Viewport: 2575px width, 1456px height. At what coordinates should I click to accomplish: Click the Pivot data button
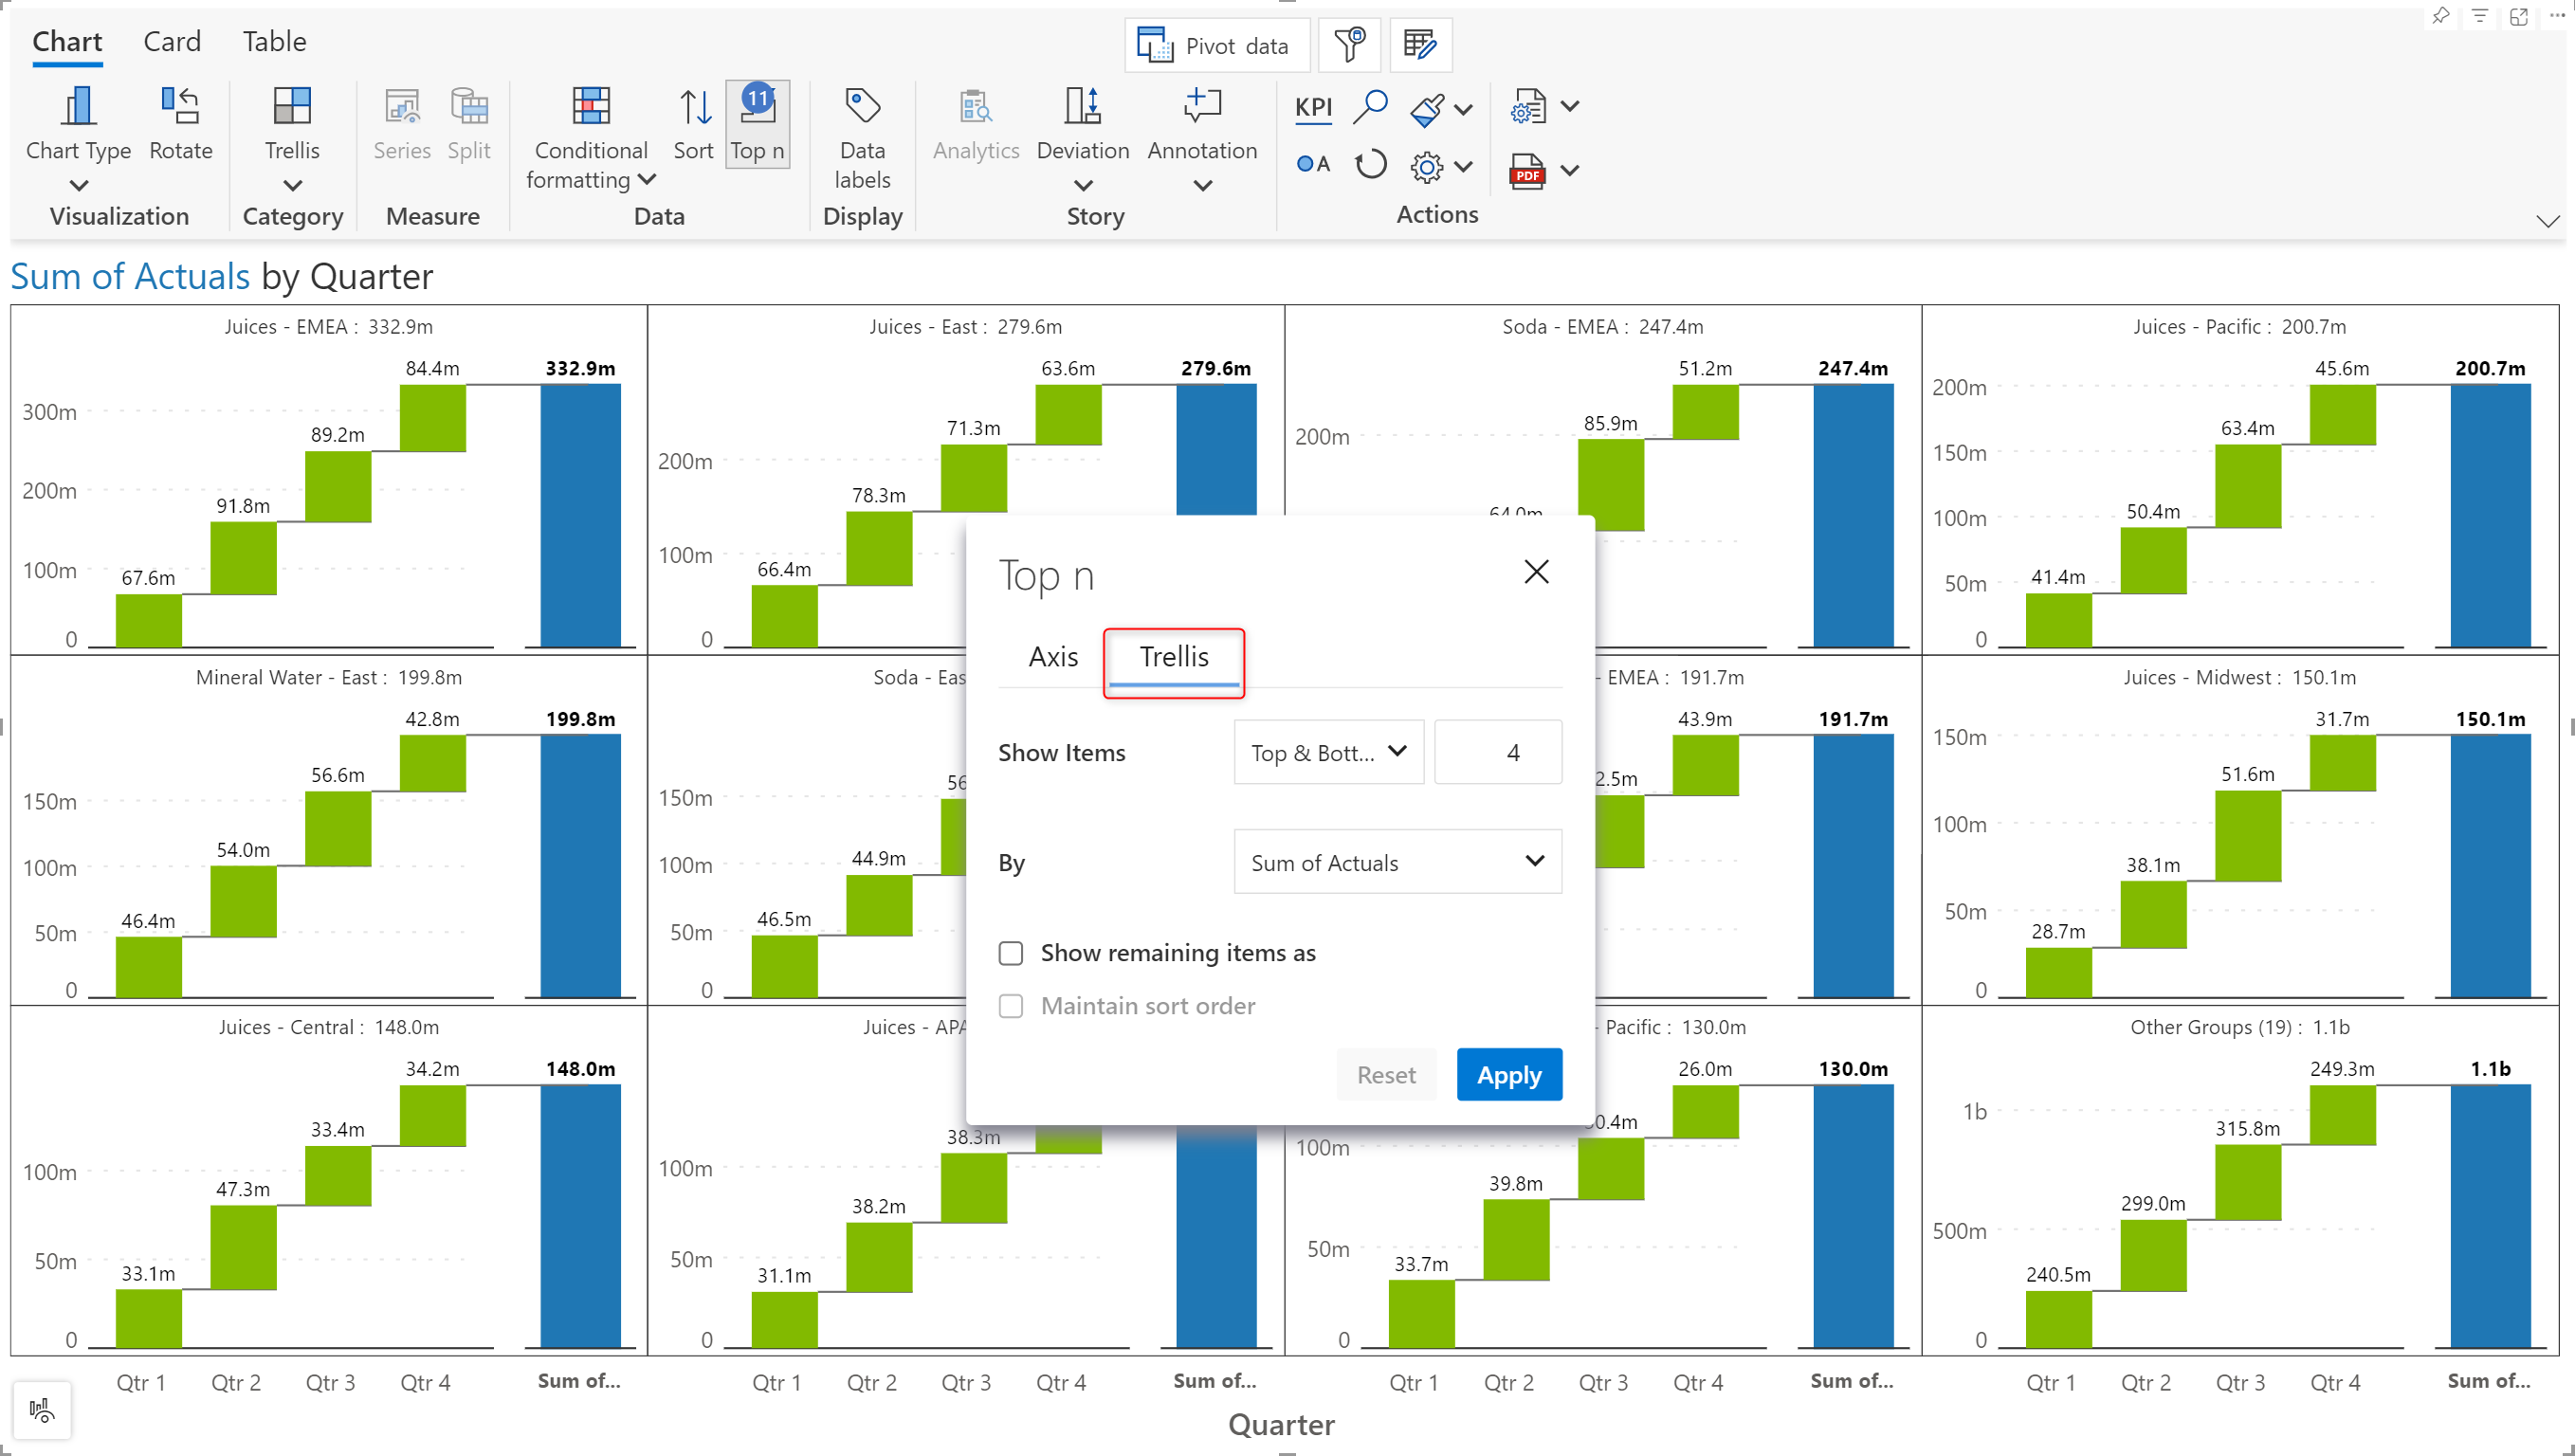coord(1216,46)
